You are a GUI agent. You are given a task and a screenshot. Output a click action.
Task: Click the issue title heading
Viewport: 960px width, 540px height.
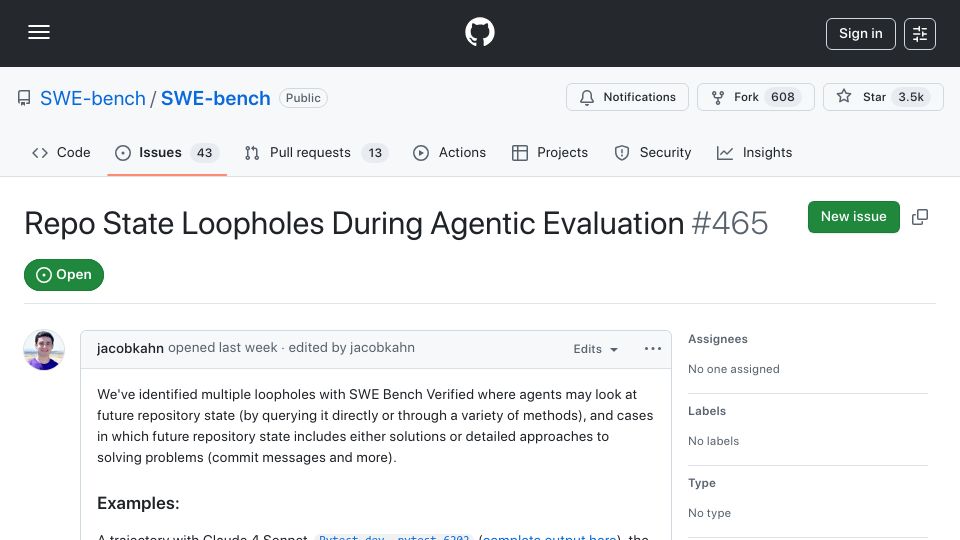tap(354, 223)
